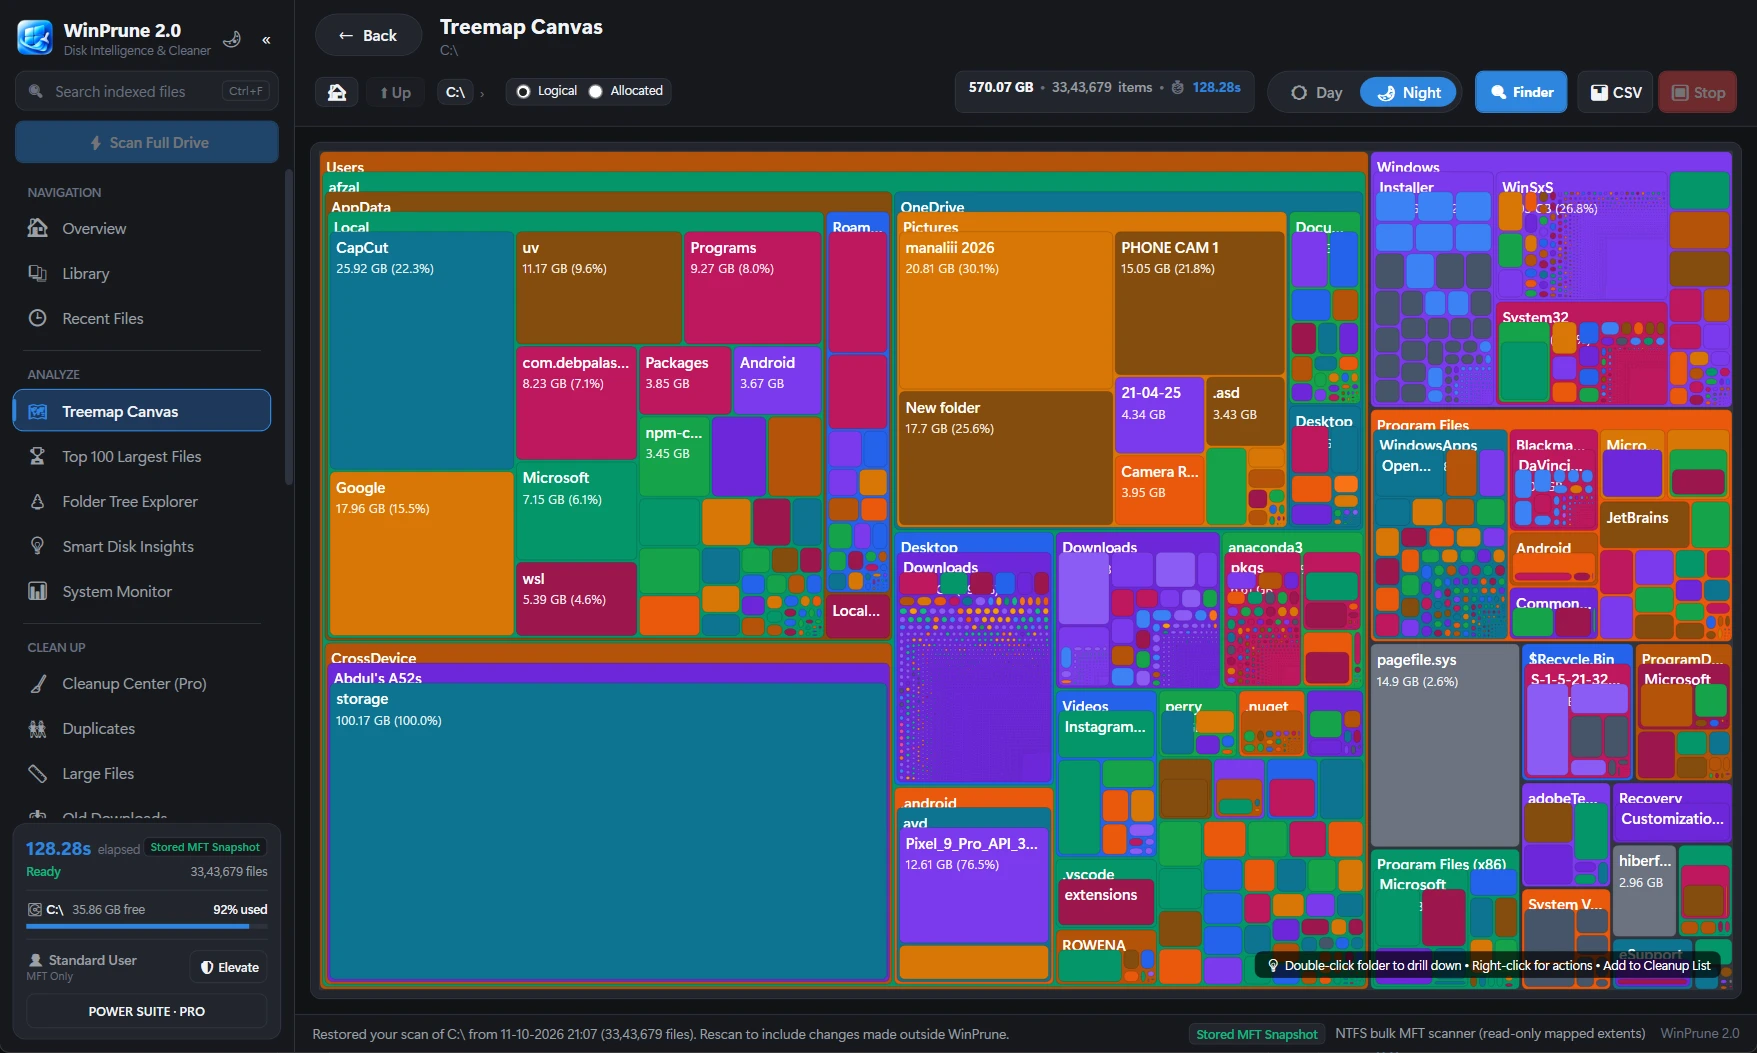Image resolution: width=1757 pixels, height=1053 pixels.
Task: Select the Logical size radio option
Action: pyautogui.click(x=546, y=91)
